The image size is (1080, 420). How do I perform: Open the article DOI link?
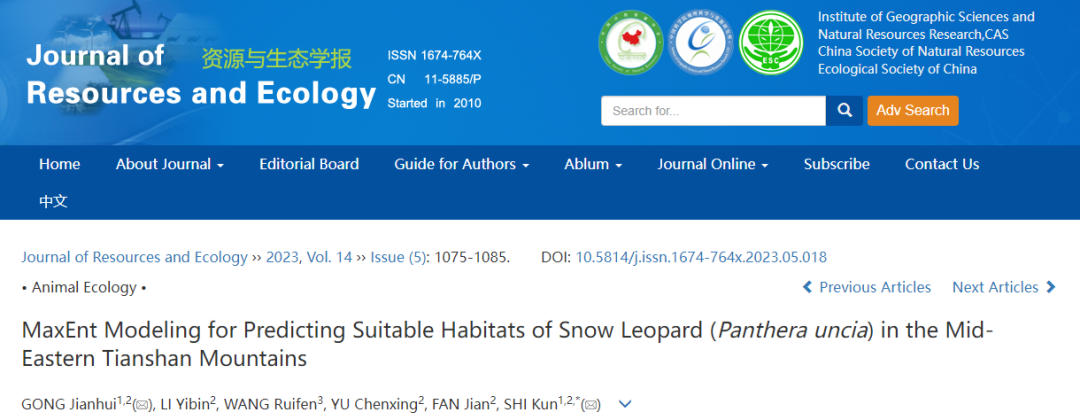click(701, 257)
